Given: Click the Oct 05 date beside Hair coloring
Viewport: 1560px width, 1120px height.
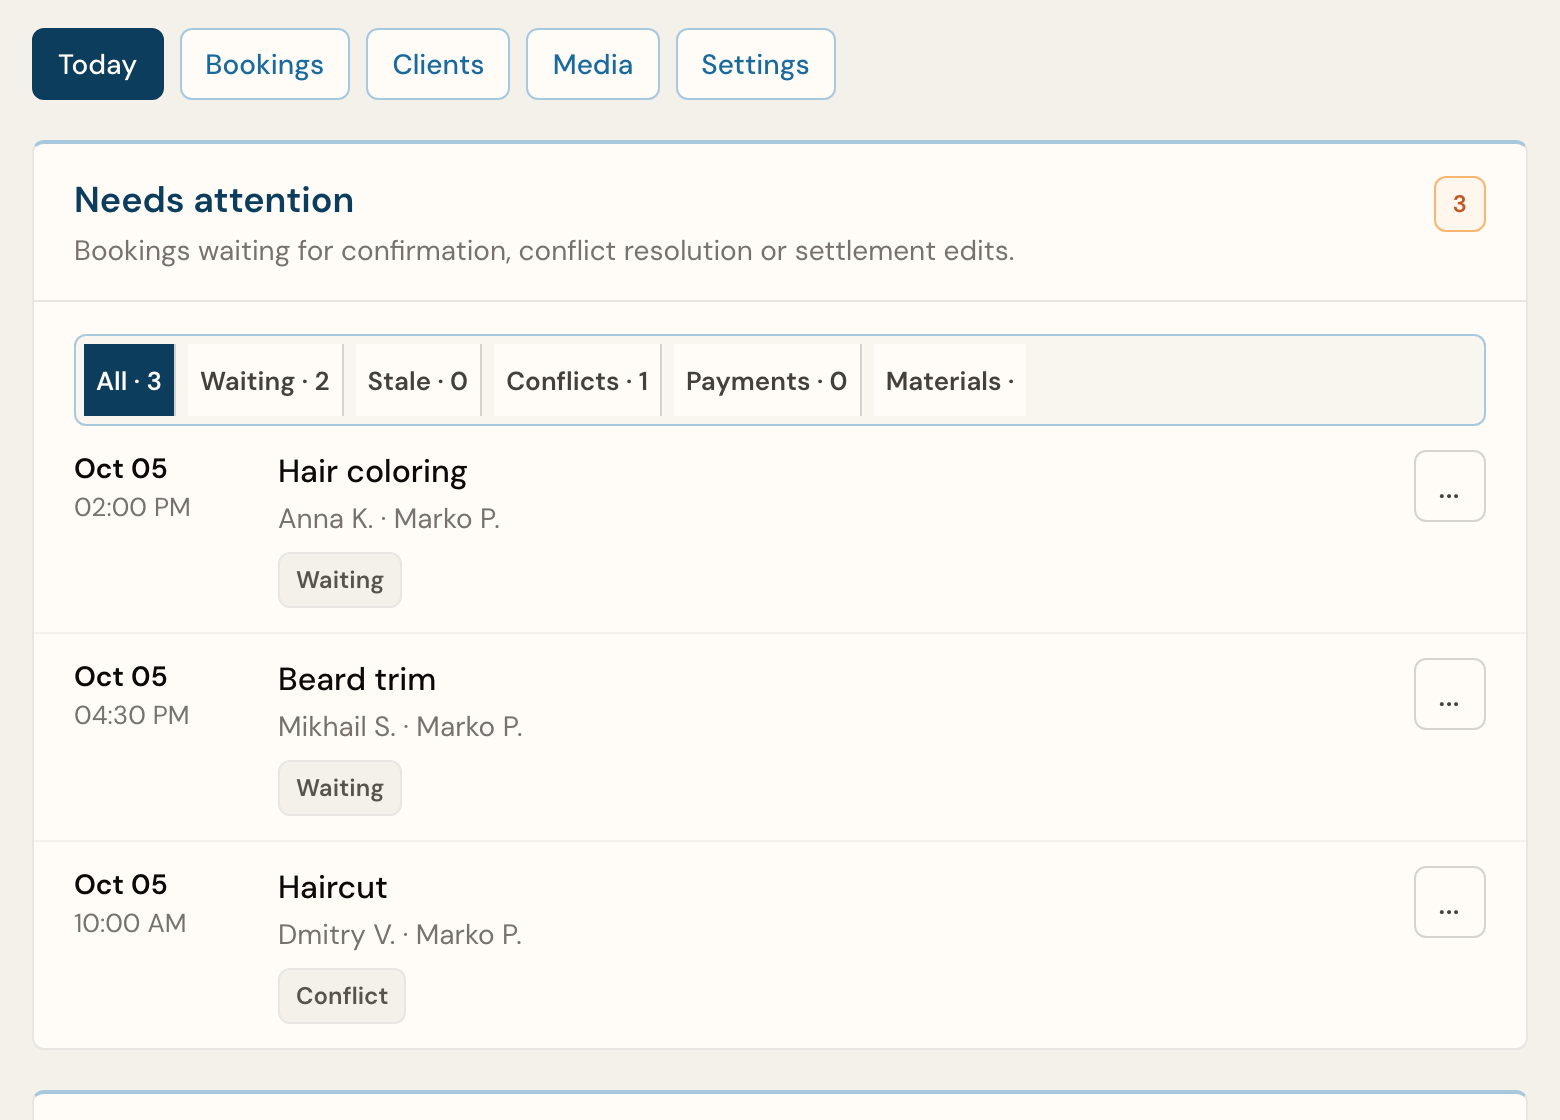Looking at the screenshot, I should coord(121,468).
